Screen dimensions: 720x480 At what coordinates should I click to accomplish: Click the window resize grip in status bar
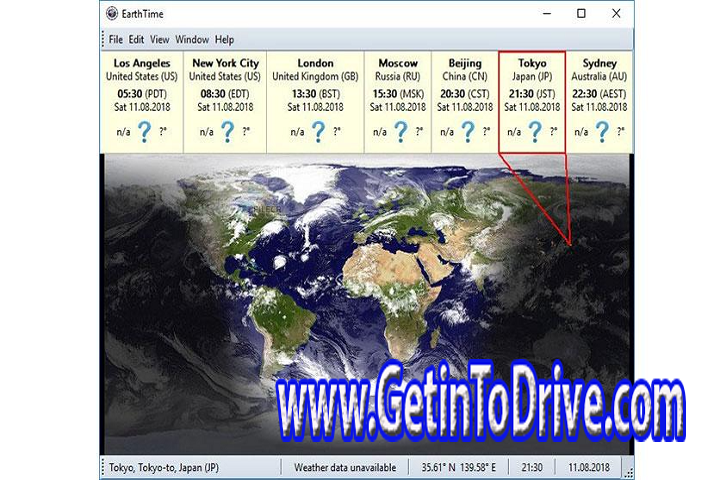click(x=629, y=472)
